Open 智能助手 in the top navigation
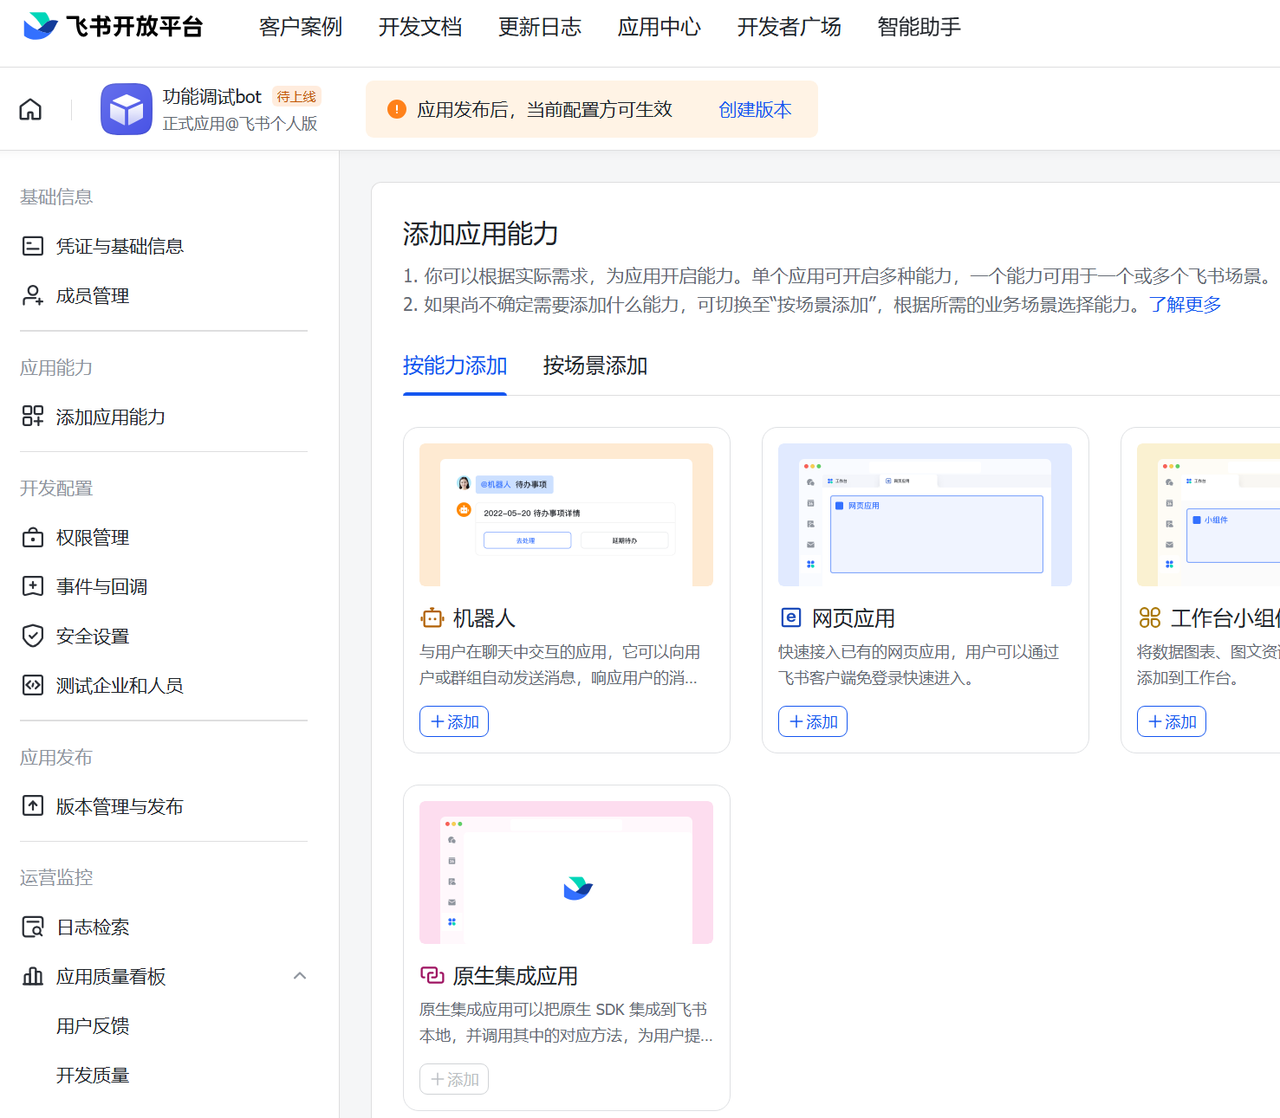The image size is (1280, 1118). 919,27
